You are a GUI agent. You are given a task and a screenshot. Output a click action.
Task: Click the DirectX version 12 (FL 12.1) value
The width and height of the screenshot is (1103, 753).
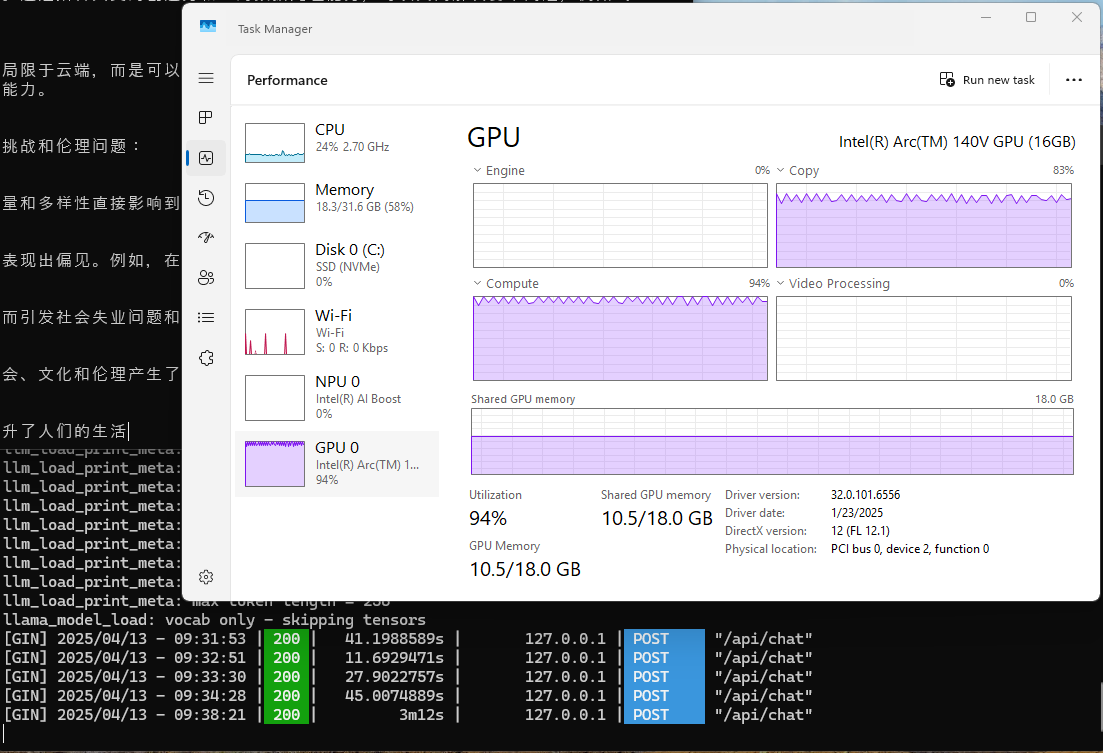coord(860,531)
